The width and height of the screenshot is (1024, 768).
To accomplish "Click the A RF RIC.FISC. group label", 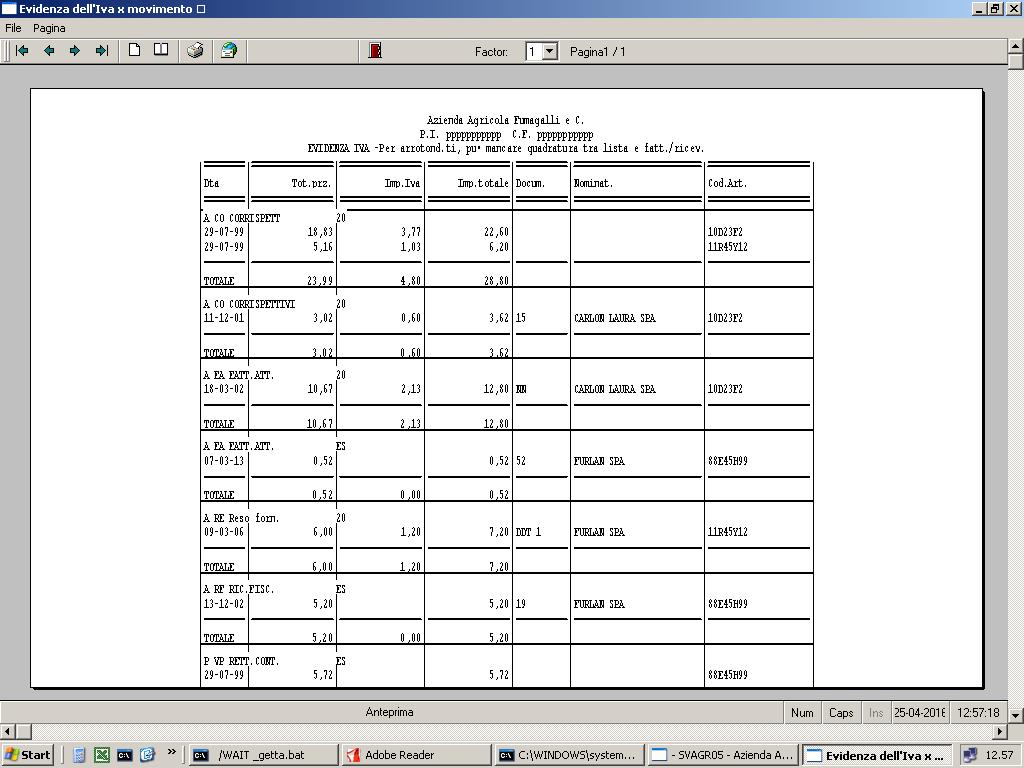I will (239, 590).
